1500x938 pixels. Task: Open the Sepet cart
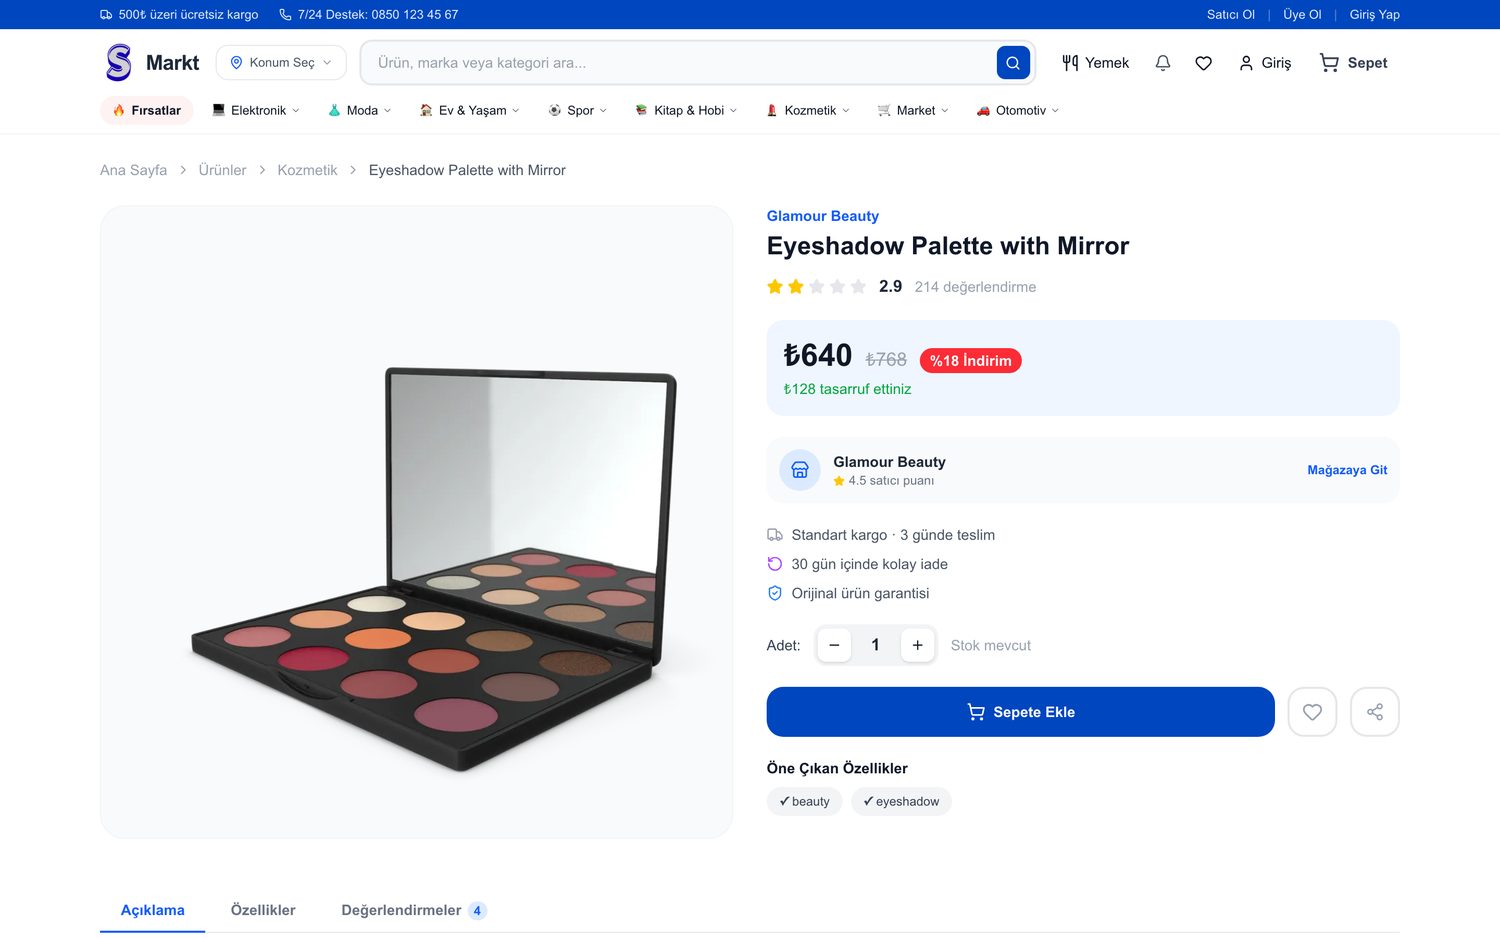(x=1354, y=63)
